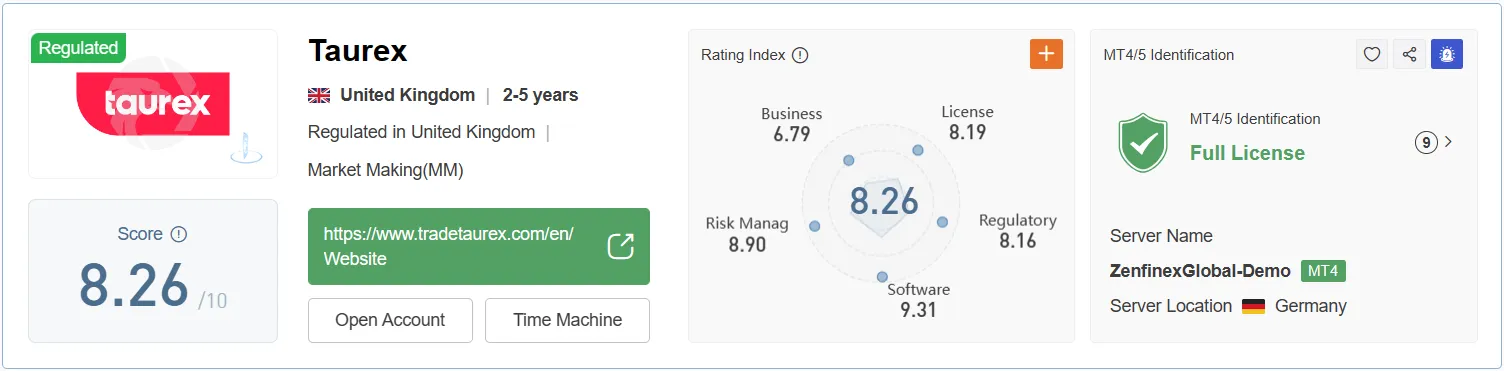
Task: Click the blue alert report icon
Action: click(1447, 54)
